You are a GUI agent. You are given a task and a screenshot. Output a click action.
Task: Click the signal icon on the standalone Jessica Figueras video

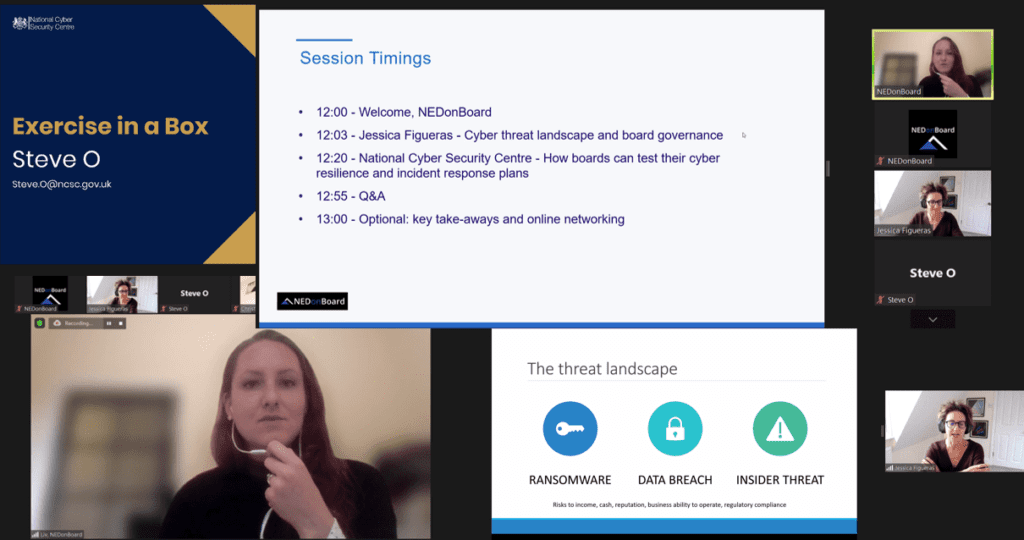889,468
